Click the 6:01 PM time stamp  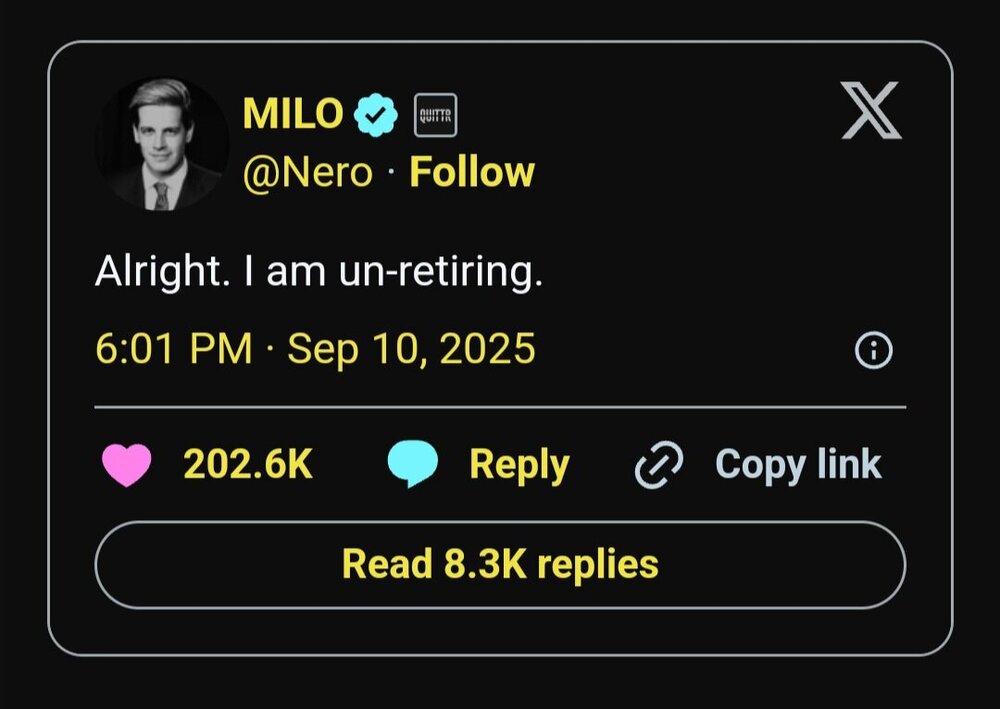173,349
